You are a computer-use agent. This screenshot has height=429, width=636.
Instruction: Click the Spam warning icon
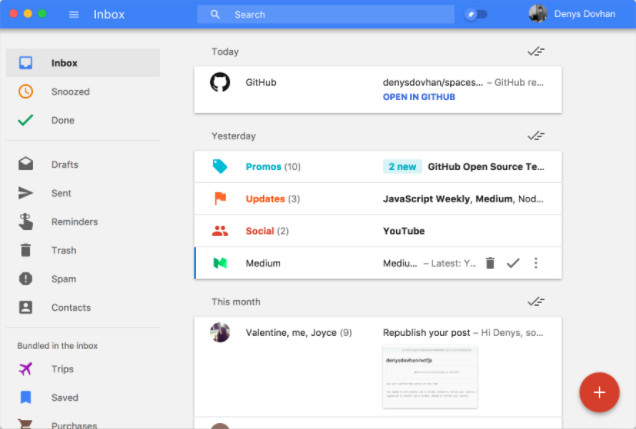click(x=26, y=279)
